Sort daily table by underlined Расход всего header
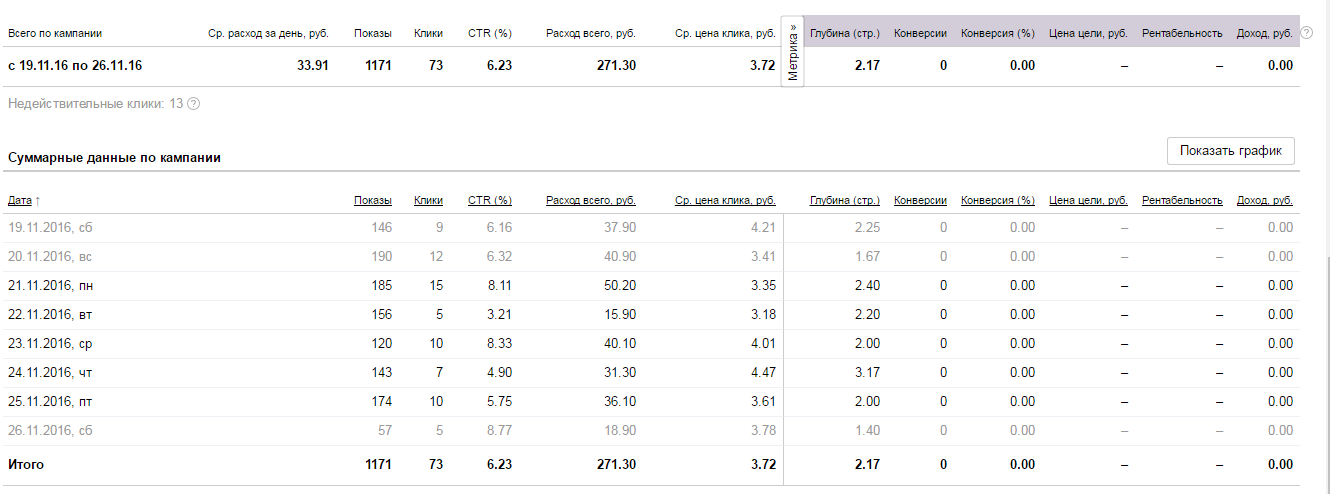Image resolution: width=1330 pixels, height=494 pixels. pos(590,200)
